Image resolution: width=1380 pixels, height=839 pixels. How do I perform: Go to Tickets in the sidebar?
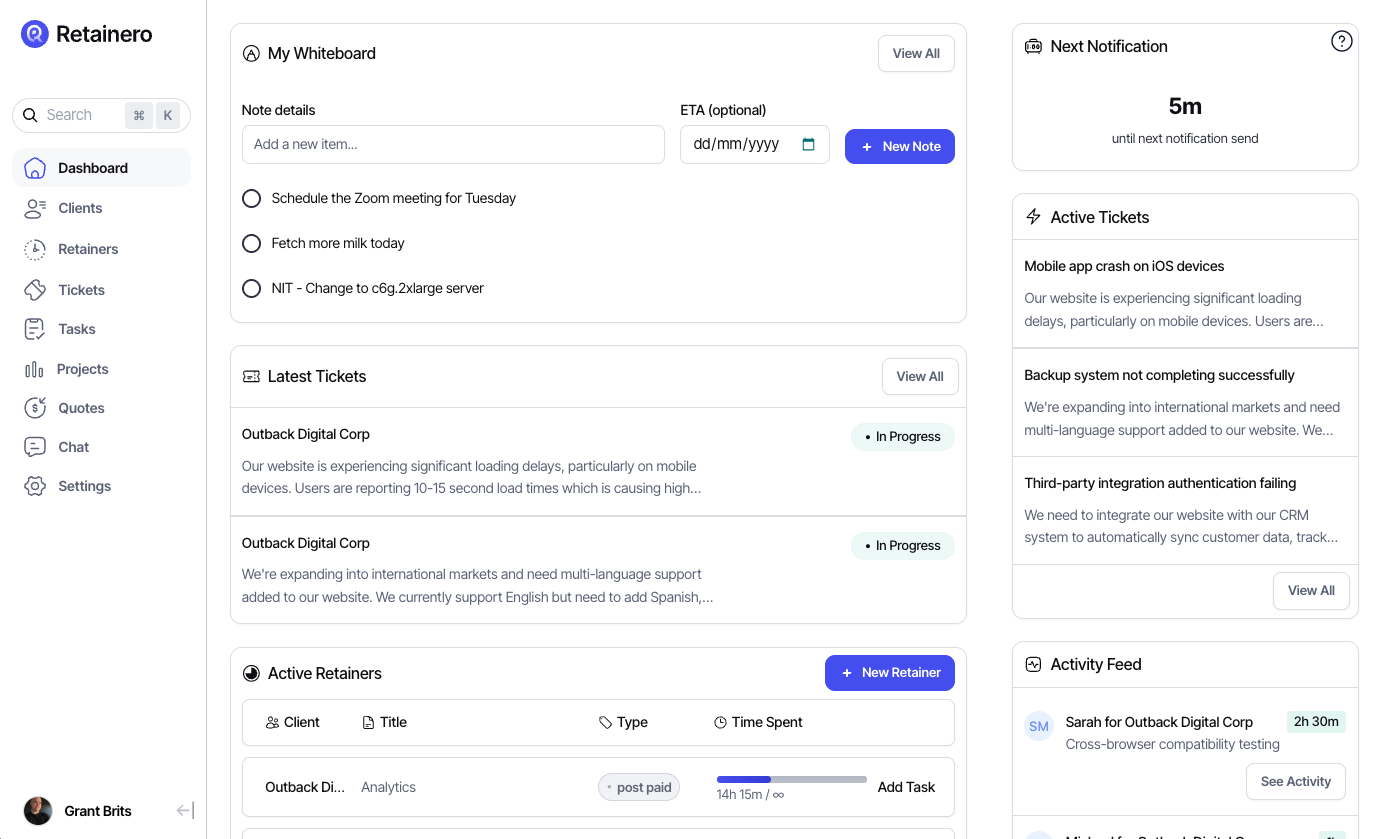tap(81, 290)
